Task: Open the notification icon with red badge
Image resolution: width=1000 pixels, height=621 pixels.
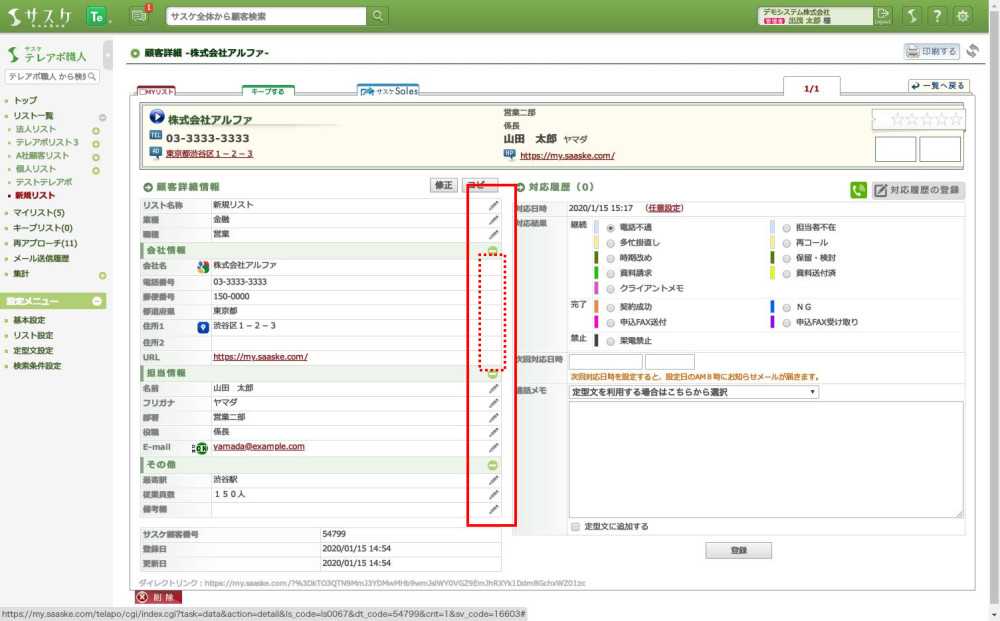Action: 139,16
